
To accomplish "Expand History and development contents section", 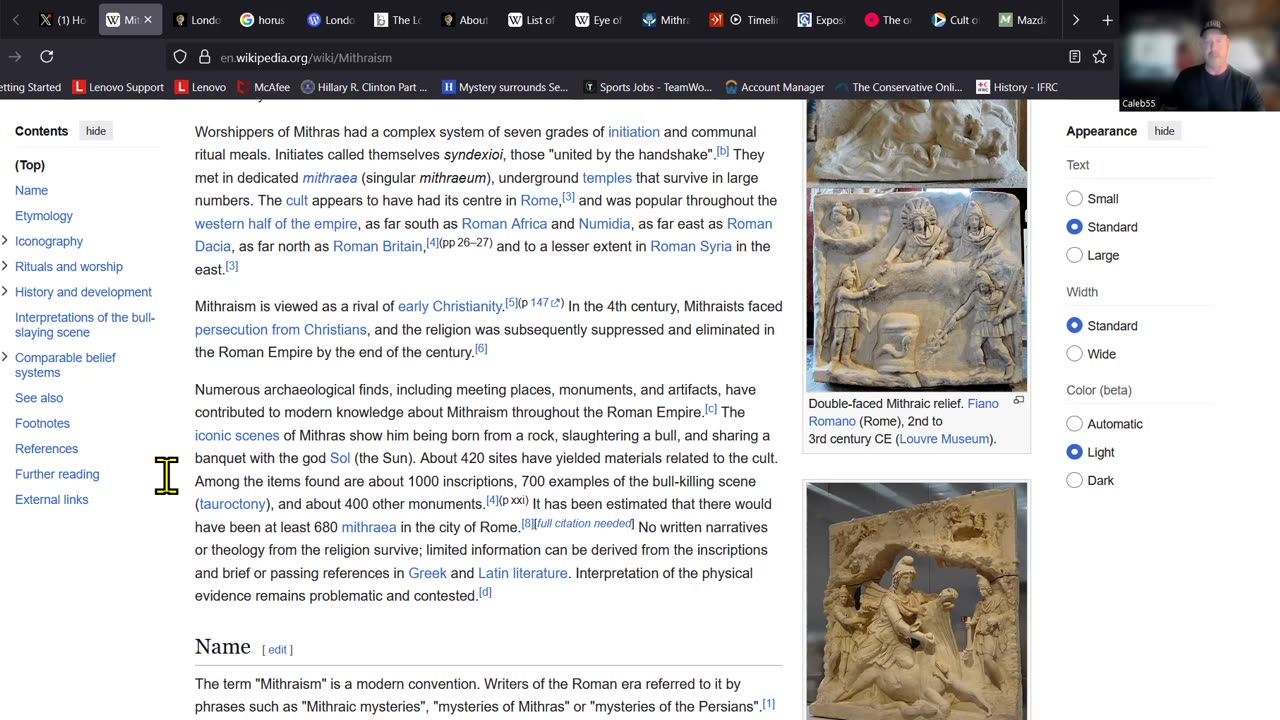I will [5, 292].
